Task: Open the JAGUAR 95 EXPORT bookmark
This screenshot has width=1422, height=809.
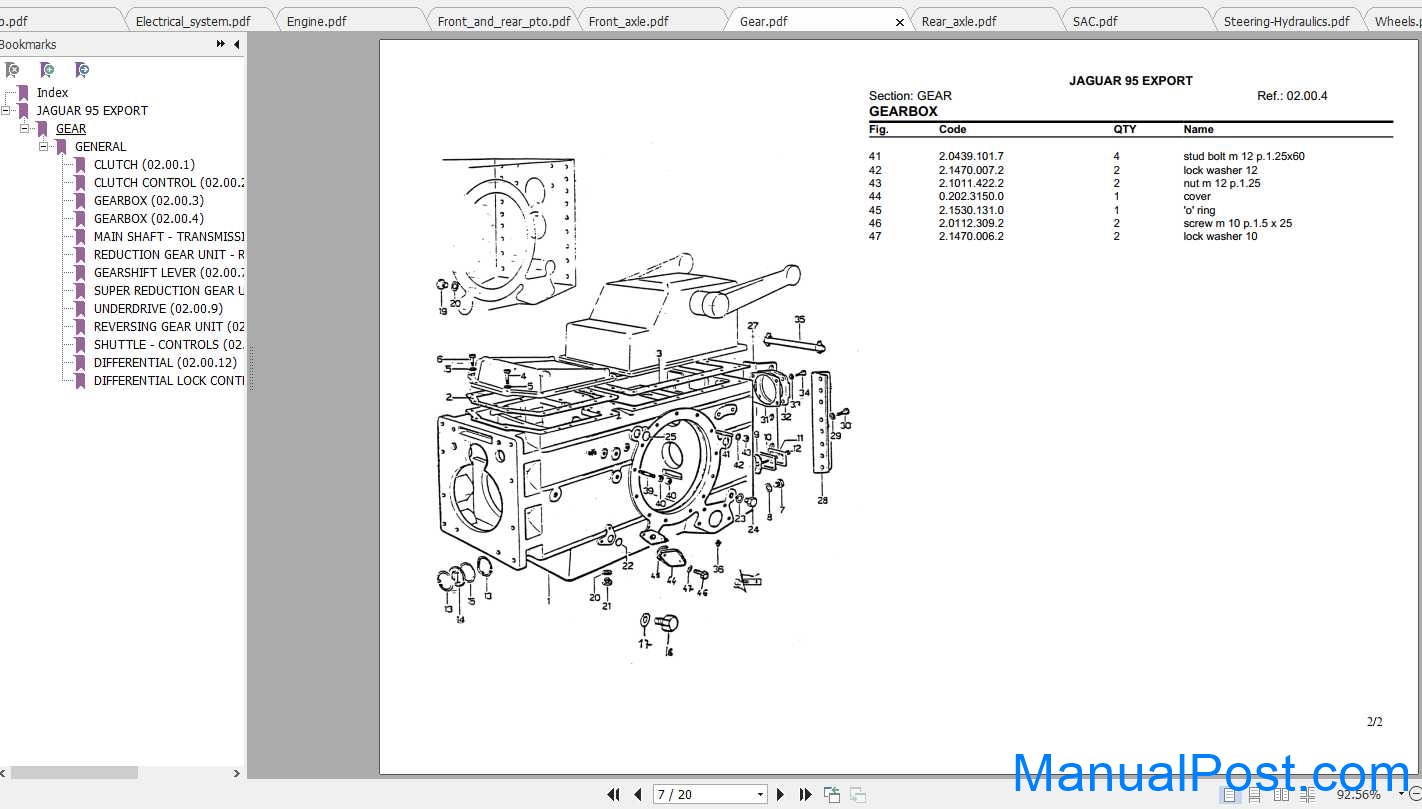Action: pos(92,111)
